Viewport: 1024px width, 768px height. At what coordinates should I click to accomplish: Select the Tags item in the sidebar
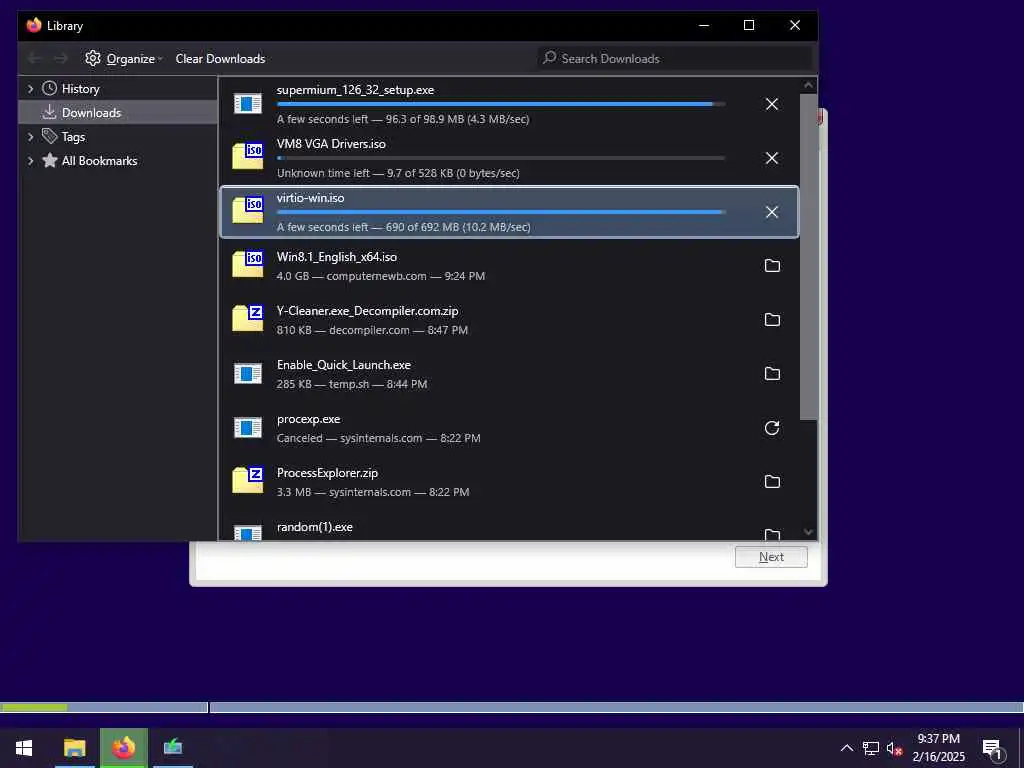click(x=118, y=136)
